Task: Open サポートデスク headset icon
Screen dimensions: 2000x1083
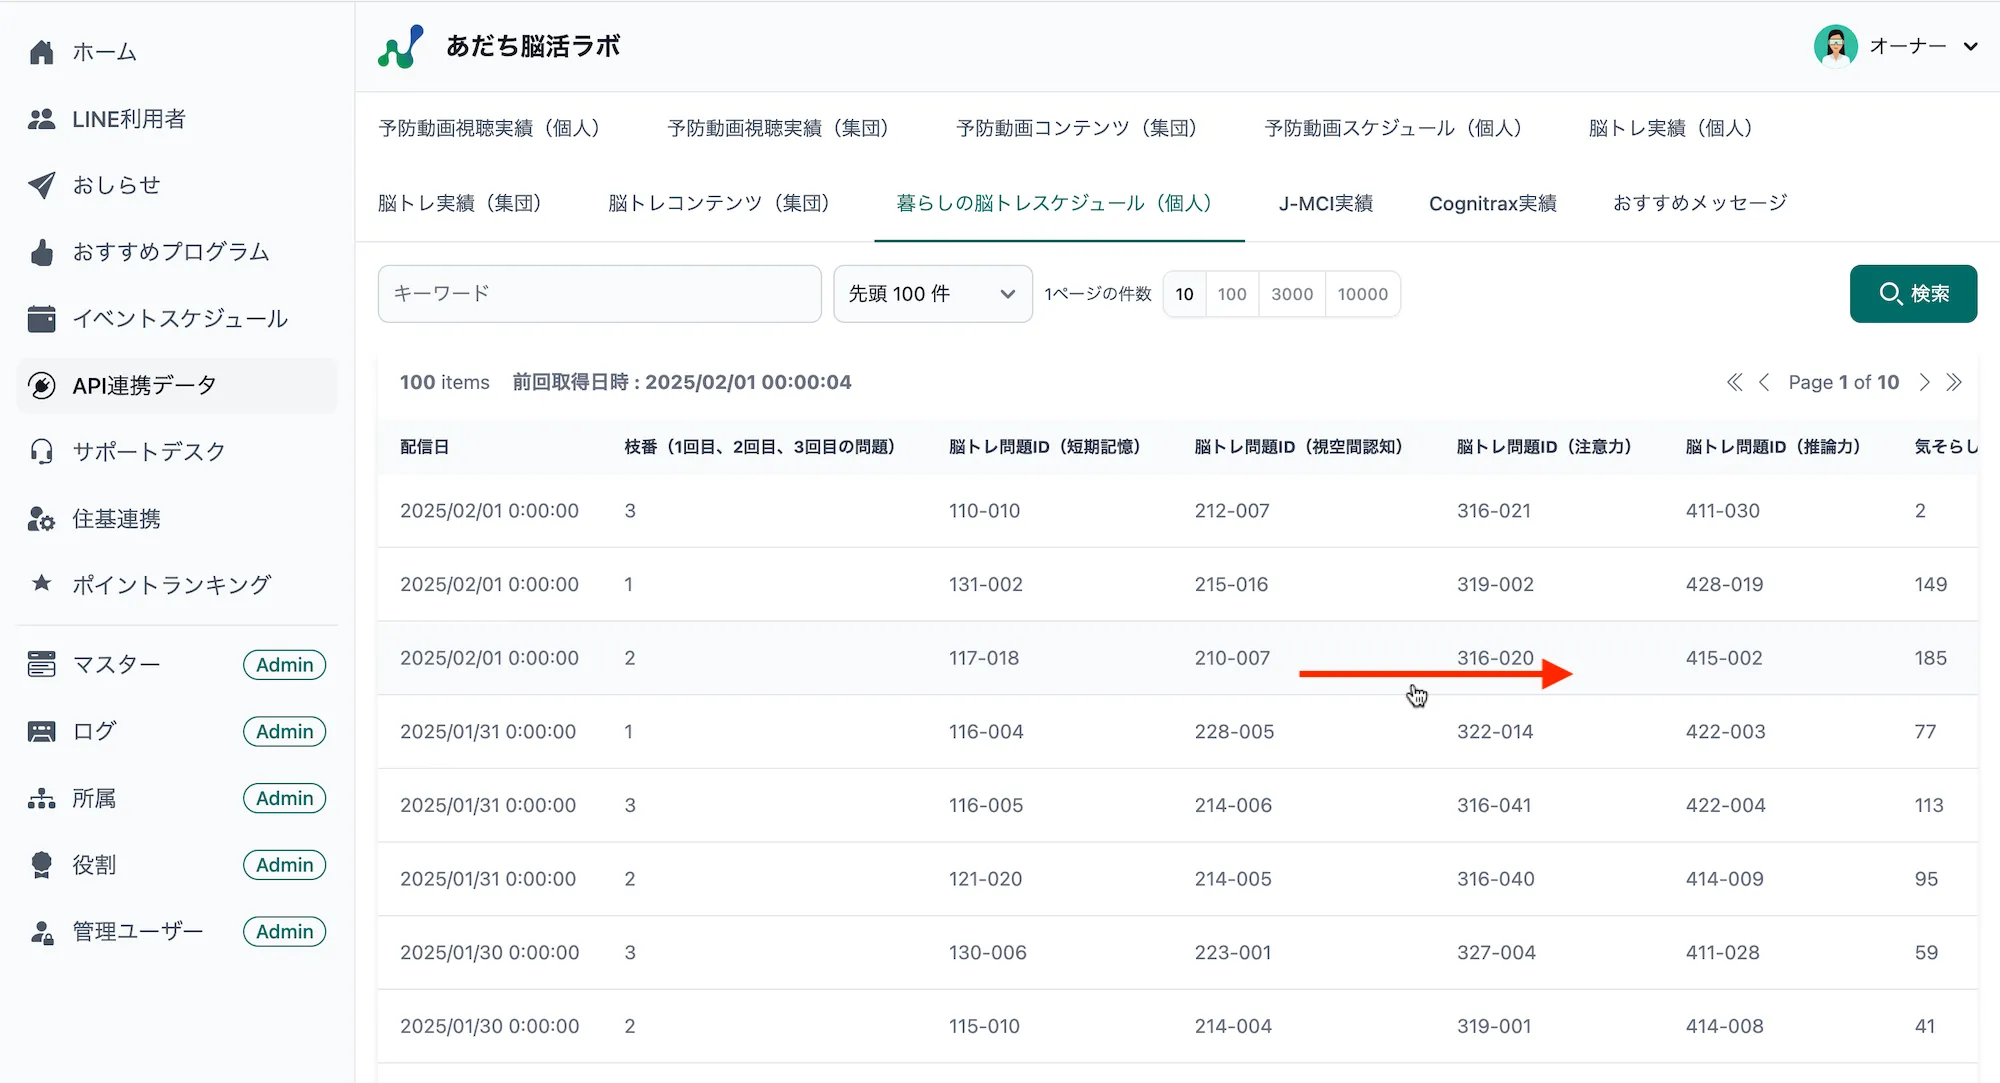Action: point(41,452)
